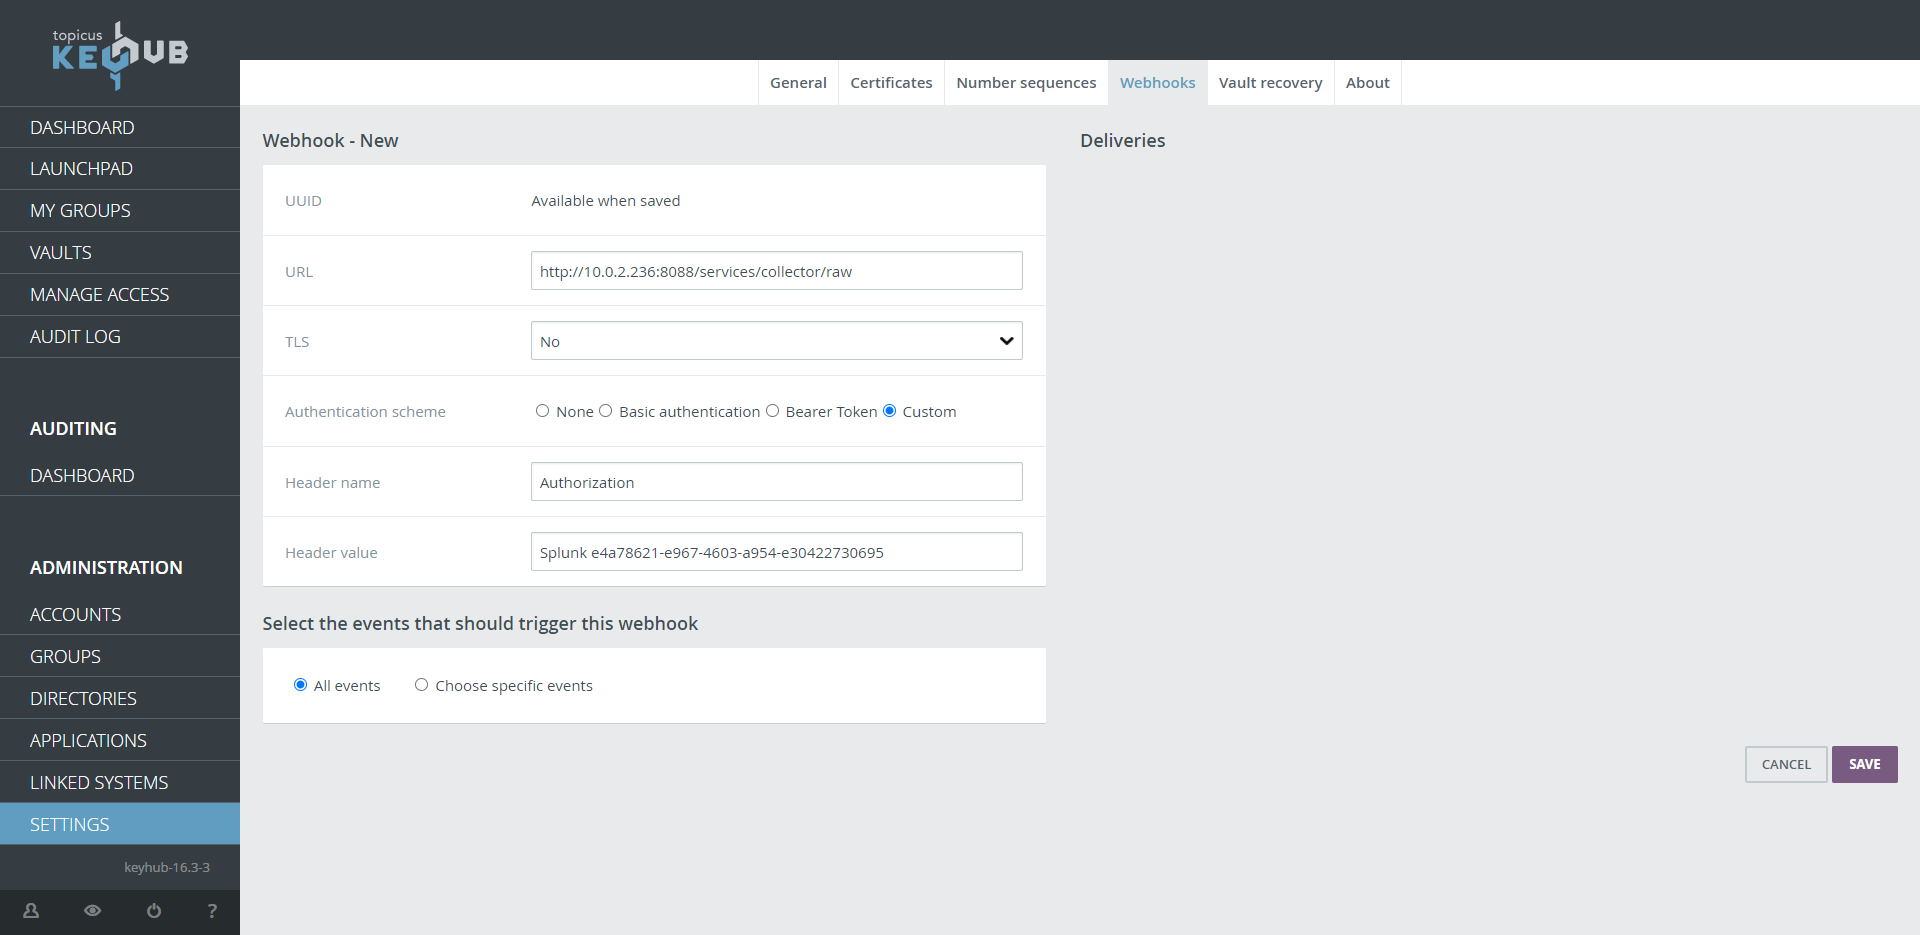
Task: Open the user profile icon in bottom bar
Action: (31, 911)
